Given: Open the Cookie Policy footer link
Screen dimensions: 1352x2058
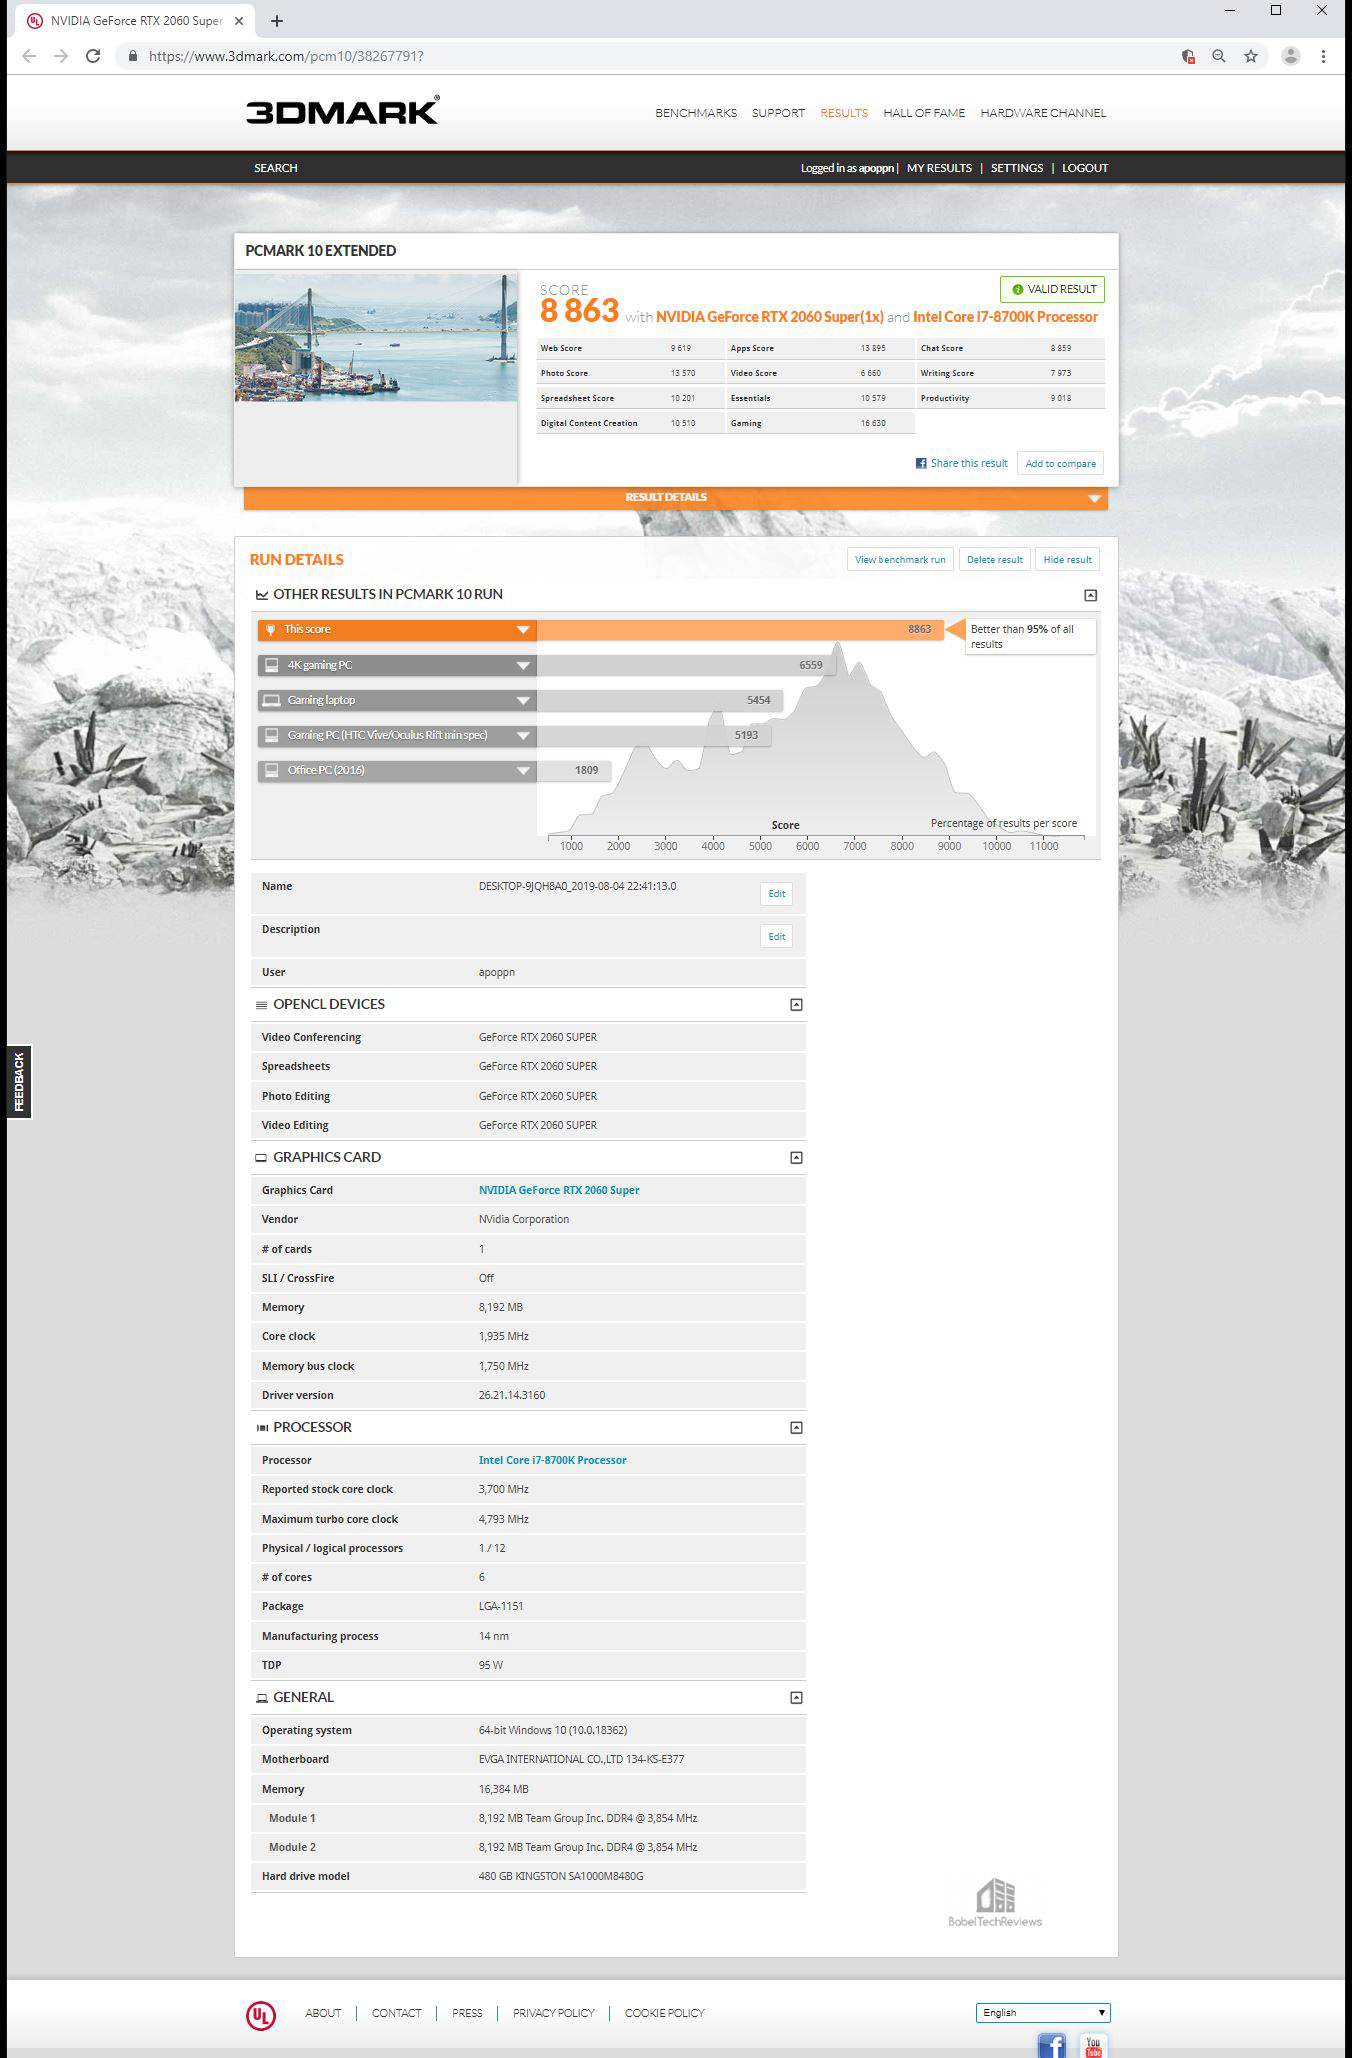Looking at the screenshot, I should (665, 2013).
